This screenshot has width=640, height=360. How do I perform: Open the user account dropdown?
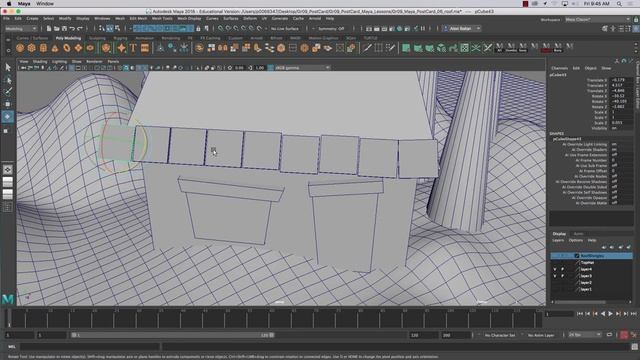tap(462, 29)
